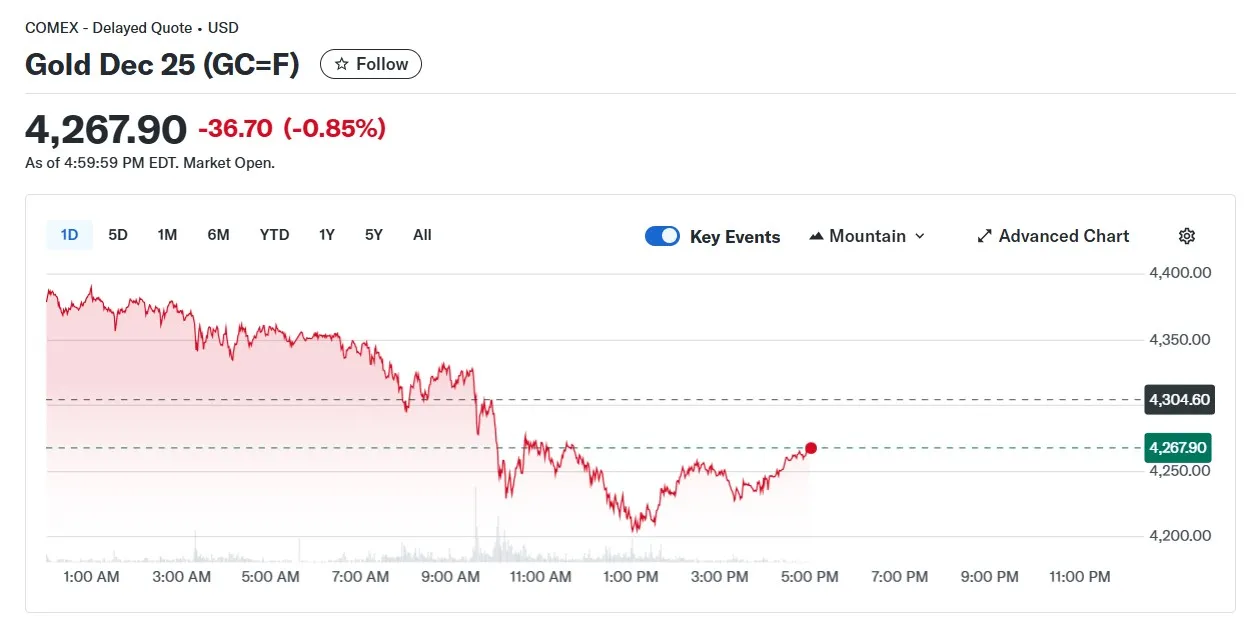Select the YTD range tab
The image size is (1246, 623).
274,235
